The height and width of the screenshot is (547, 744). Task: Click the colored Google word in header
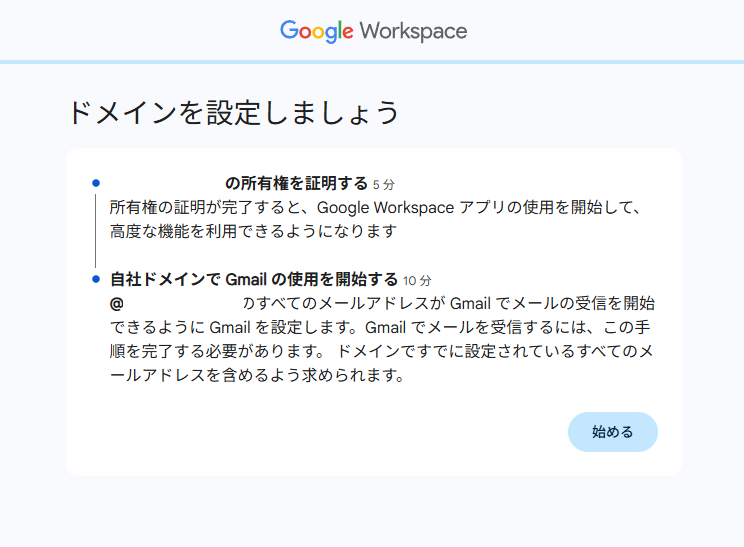click(316, 31)
